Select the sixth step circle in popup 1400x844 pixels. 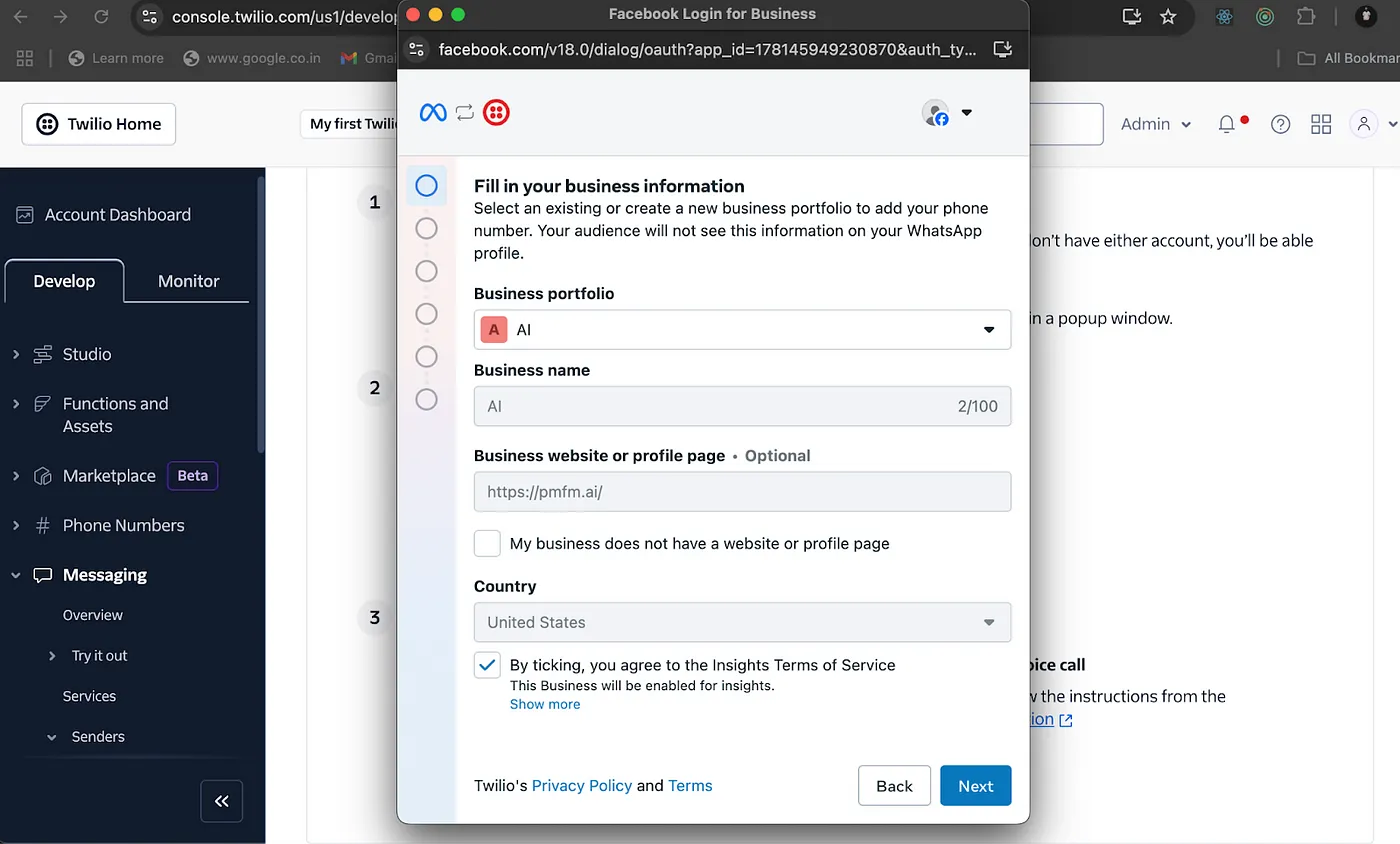tap(426, 400)
